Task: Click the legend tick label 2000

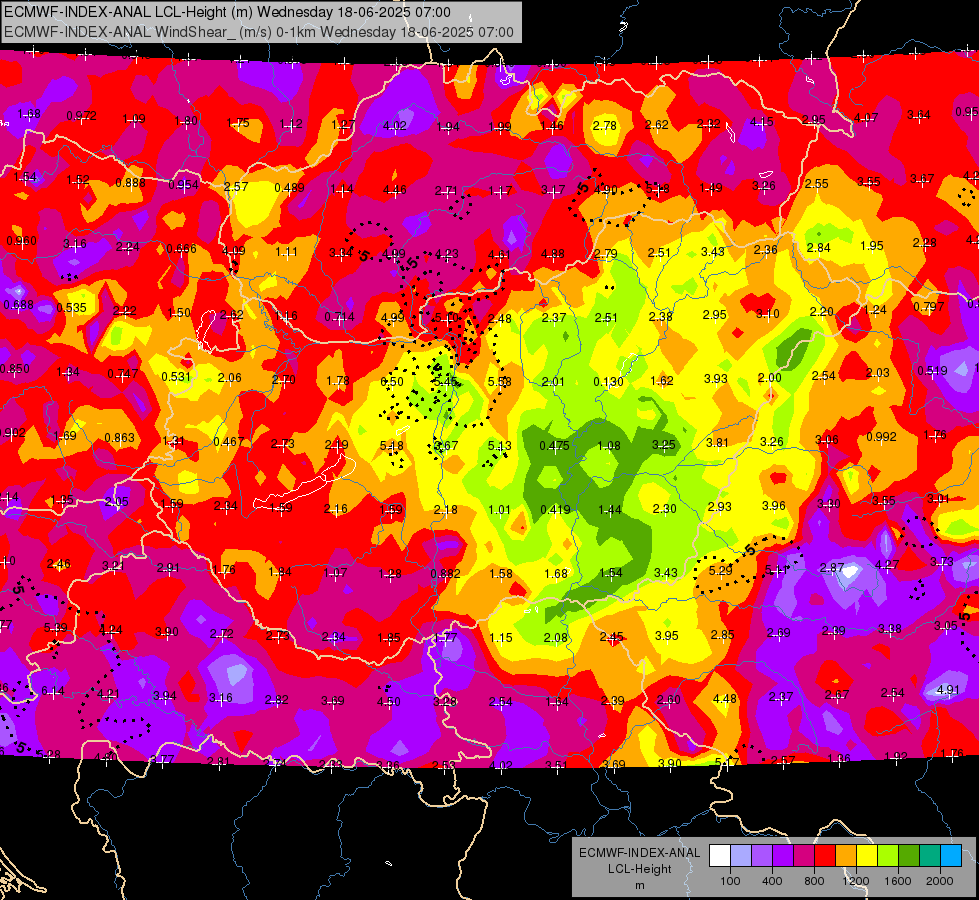Action: (x=940, y=881)
